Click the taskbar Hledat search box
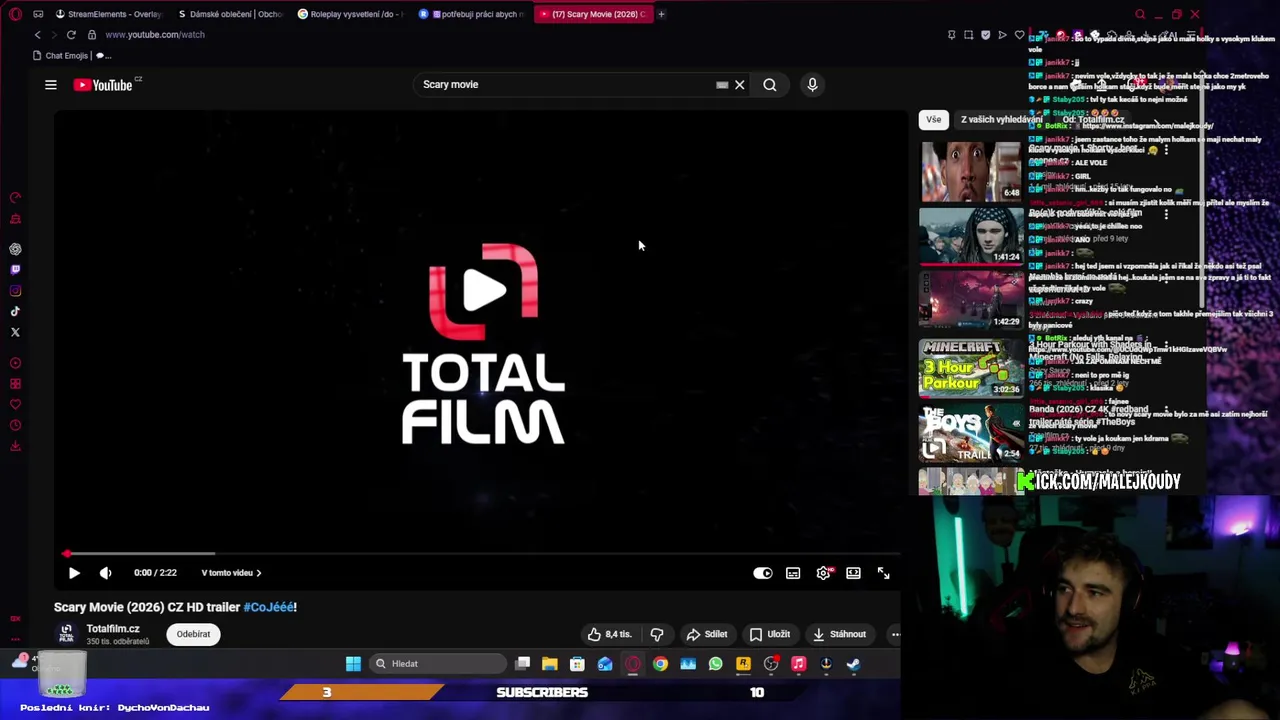 438,664
